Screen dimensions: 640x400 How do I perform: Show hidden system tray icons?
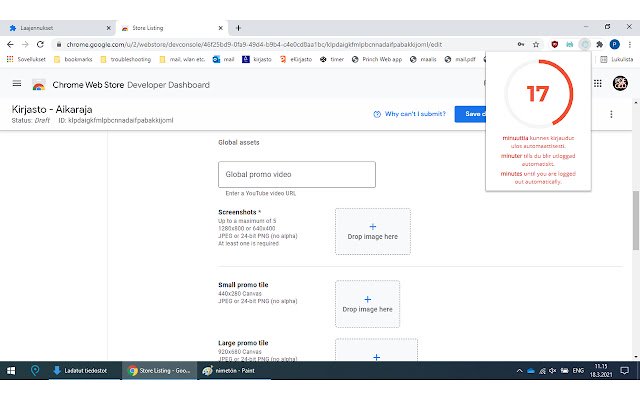[519, 371]
